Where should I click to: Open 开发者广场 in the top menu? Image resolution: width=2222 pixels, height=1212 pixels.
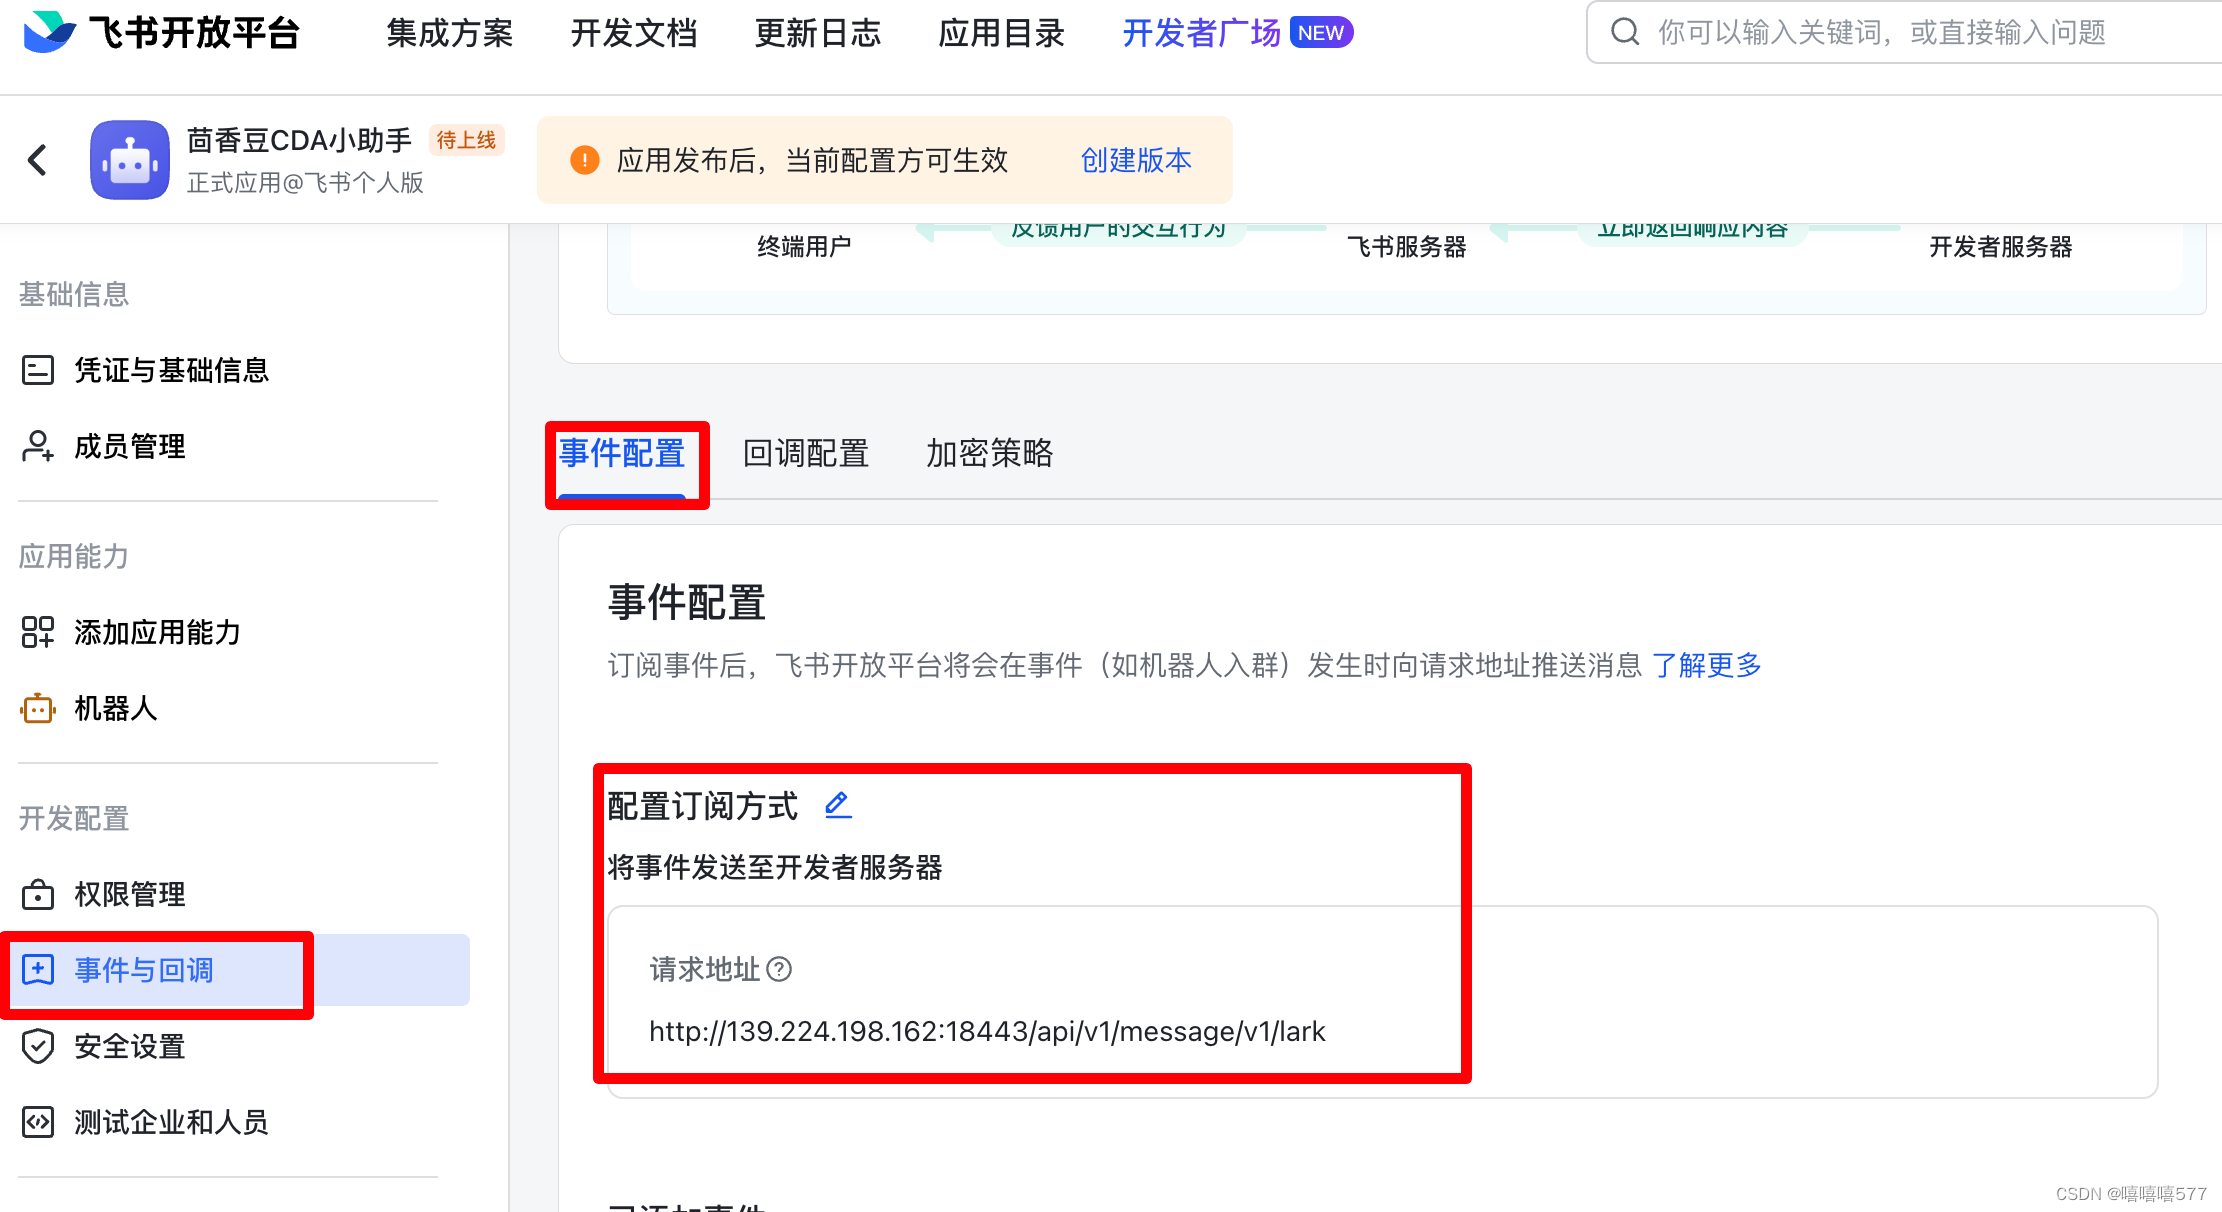click(1201, 33)
